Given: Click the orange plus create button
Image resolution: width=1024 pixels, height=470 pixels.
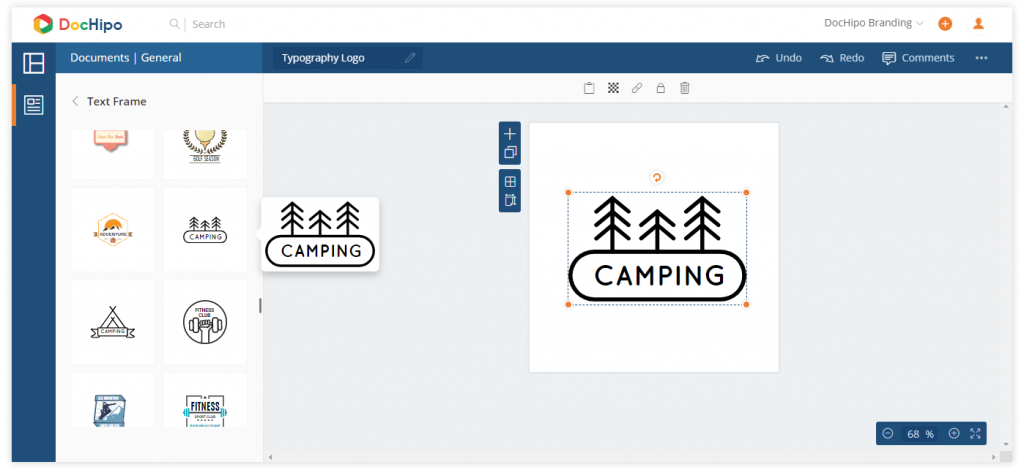Looking at the screenshot, I should click(x=945, y=24).
